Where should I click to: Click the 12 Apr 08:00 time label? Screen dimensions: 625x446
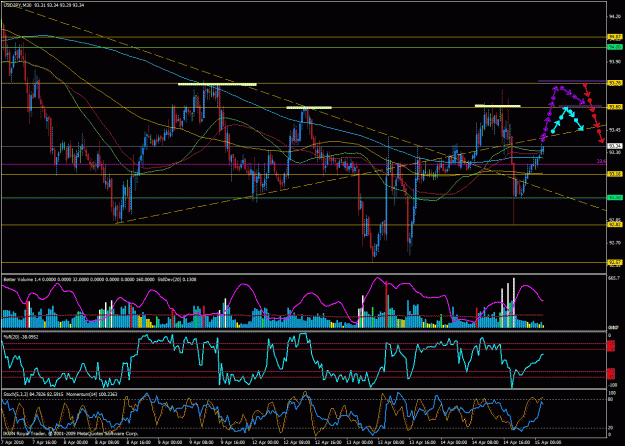pos(295,442)
